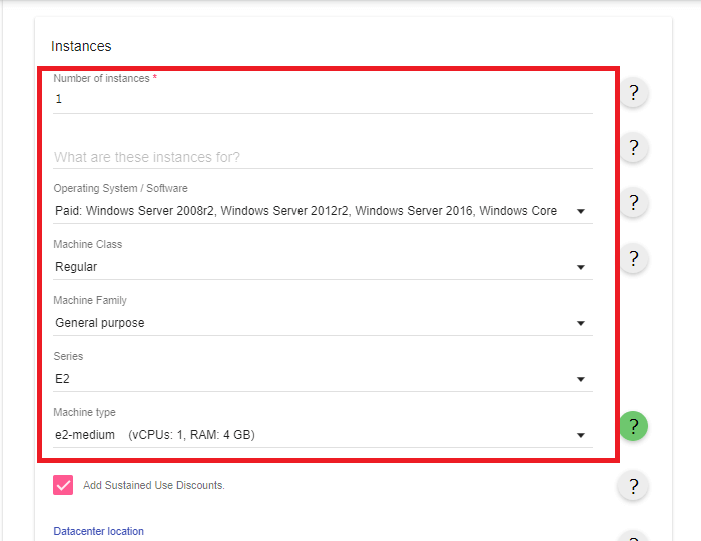The height and width of the screenshot is (541, 701).
Task: Show the Machine Class help tooltip
Action: pos(633,258)
